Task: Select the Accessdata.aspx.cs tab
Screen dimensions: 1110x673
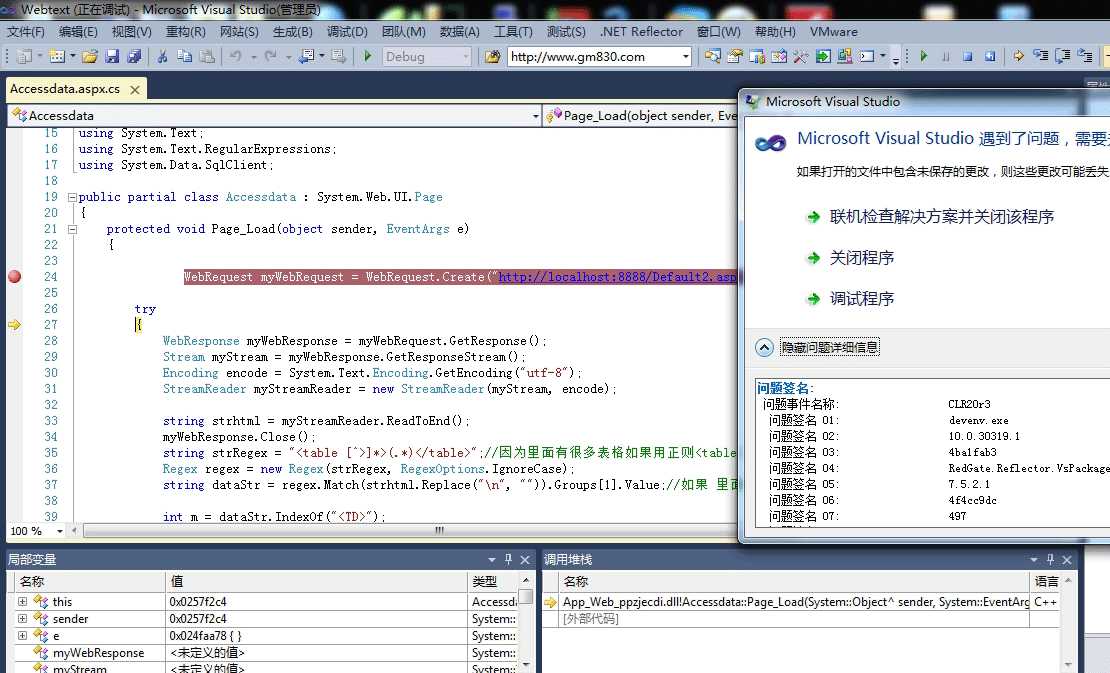Action: 65,89
